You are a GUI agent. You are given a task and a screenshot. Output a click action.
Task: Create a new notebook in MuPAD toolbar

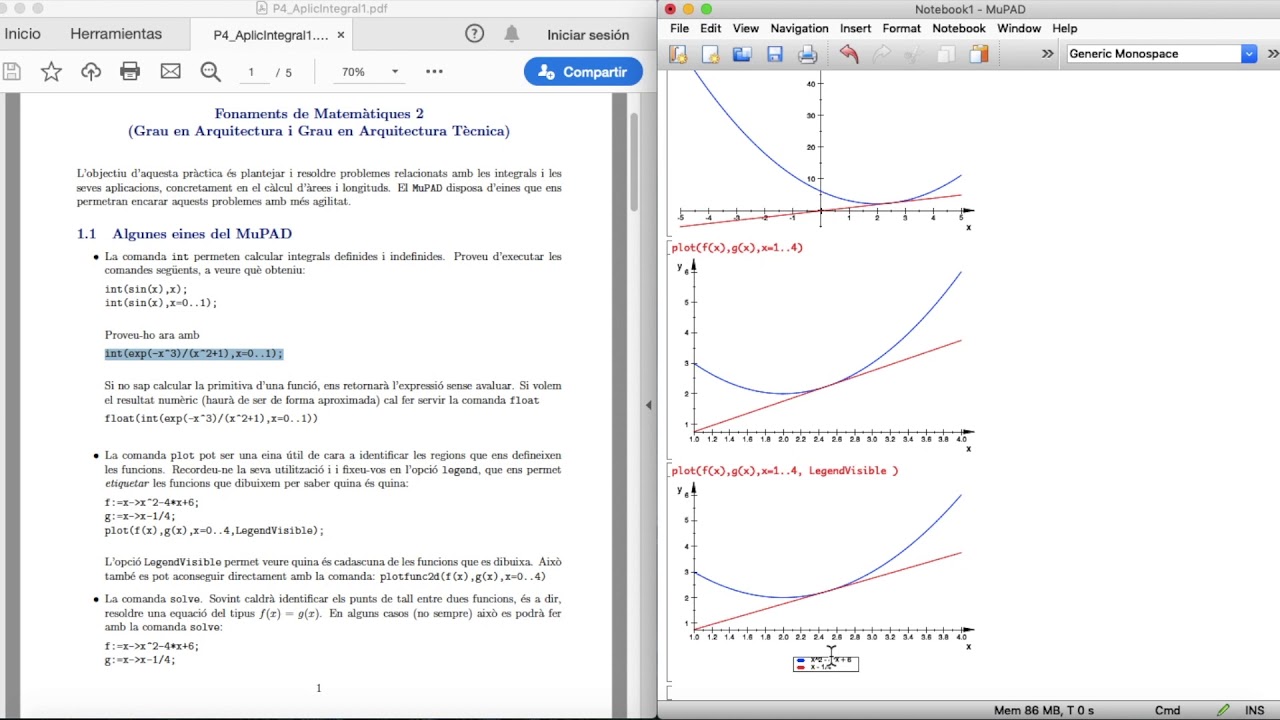pyautogui.click(x=679, y=54)
